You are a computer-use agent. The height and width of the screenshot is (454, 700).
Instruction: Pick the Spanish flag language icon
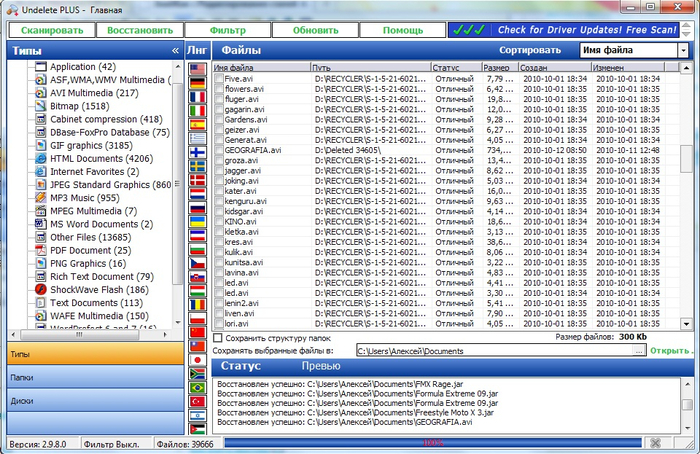click(x=197, y=125)
